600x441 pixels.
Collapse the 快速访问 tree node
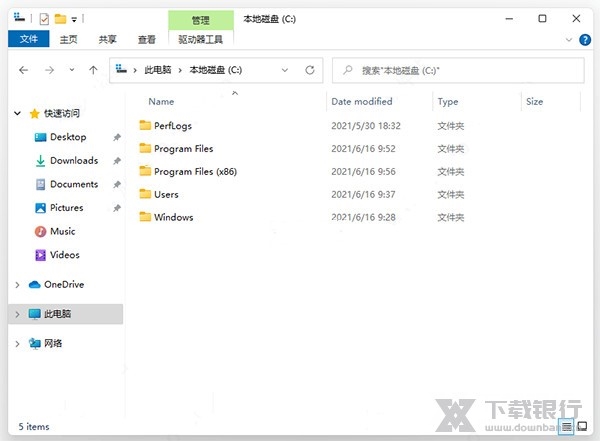[x=17, y=113]
